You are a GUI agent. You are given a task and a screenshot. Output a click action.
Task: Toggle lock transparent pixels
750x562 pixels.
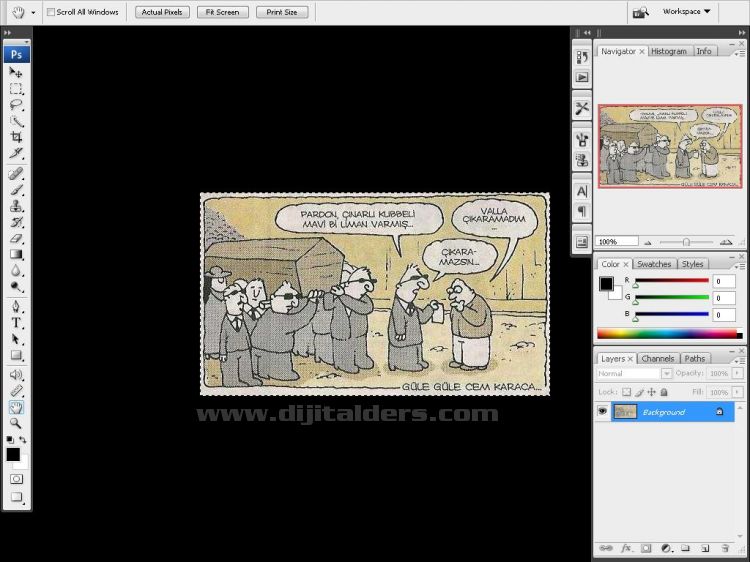627,392
